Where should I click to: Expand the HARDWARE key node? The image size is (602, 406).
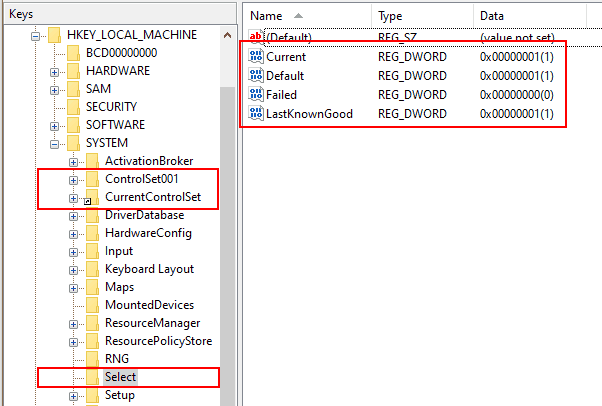54,72
